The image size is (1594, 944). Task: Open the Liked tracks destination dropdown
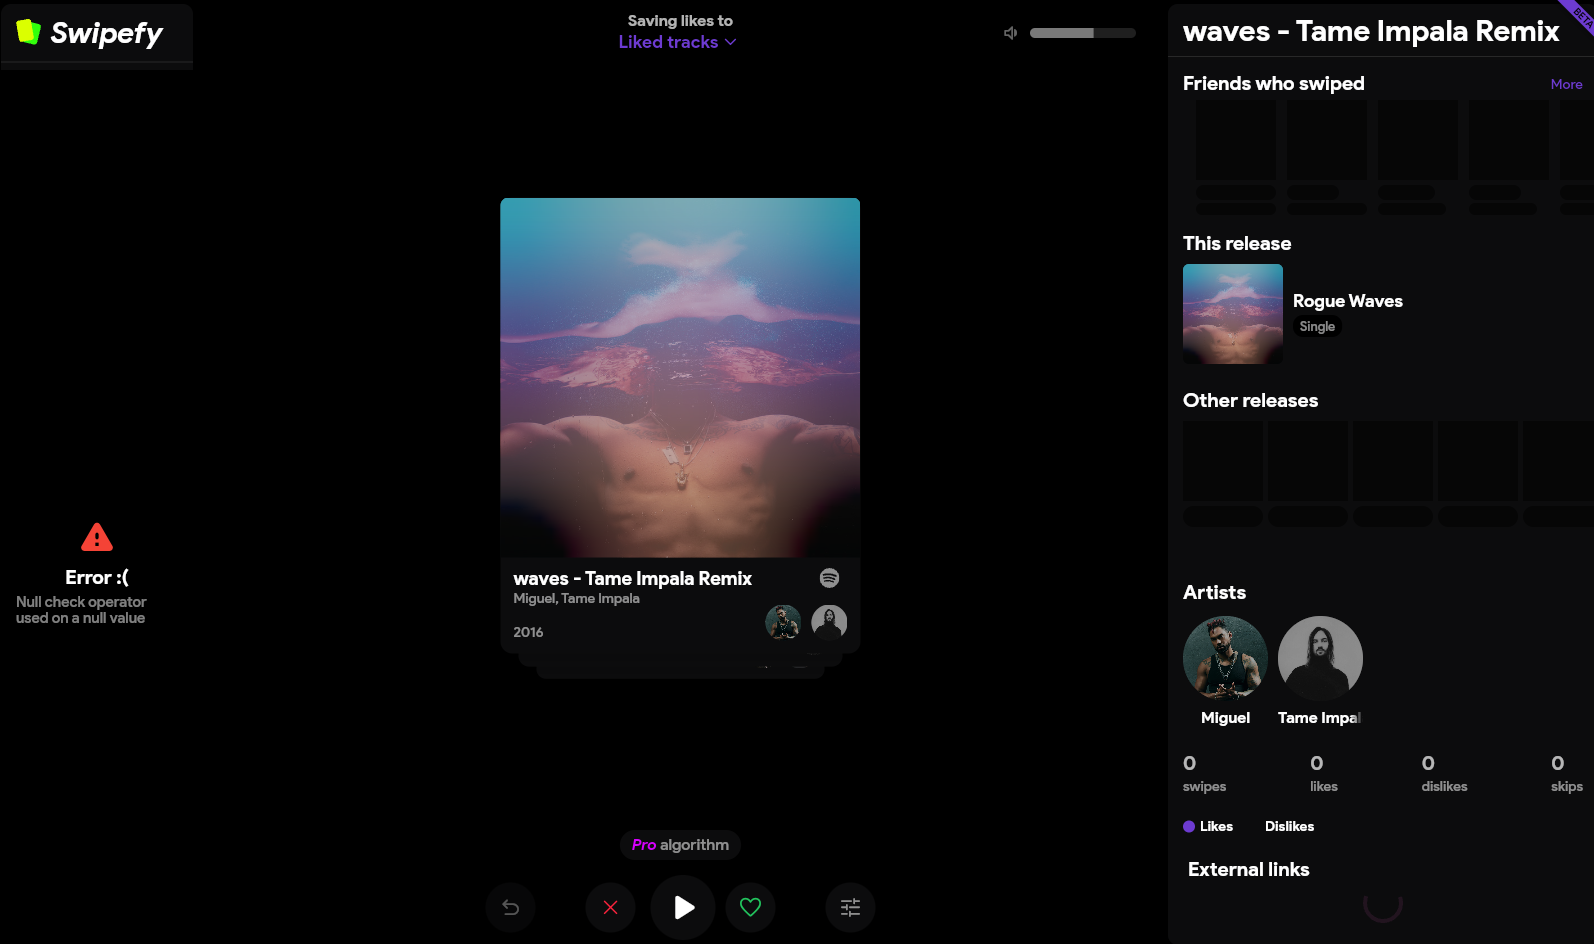(x=677, y=42)
